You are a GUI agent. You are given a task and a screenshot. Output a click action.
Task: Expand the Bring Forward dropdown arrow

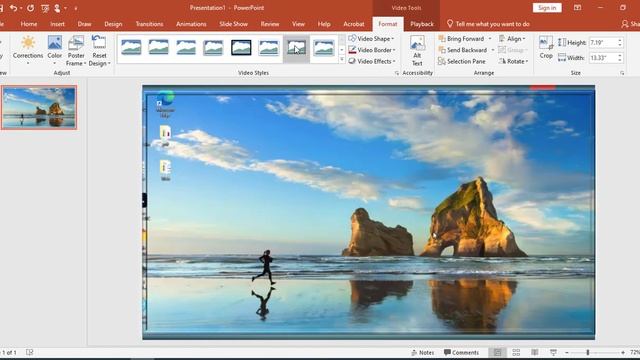tap(490, 38)
